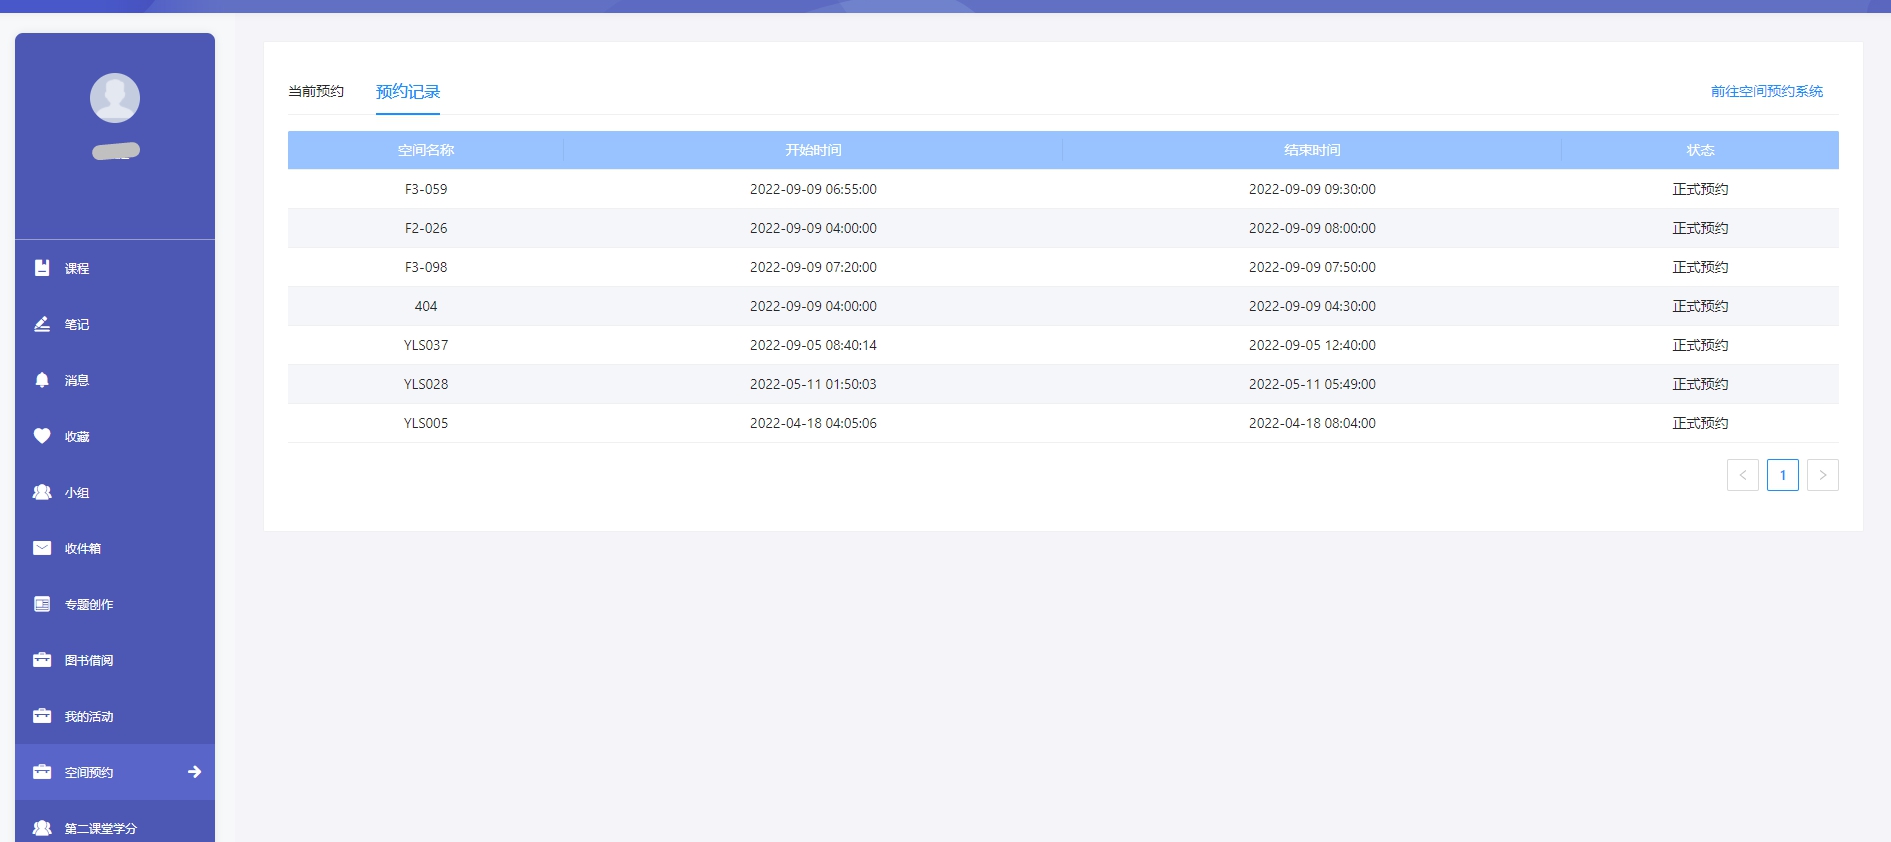Click the 空间预约 briefcase icon
This screenshot has width=1891, height=842.
pyautogui.click(x=42, y=772)
